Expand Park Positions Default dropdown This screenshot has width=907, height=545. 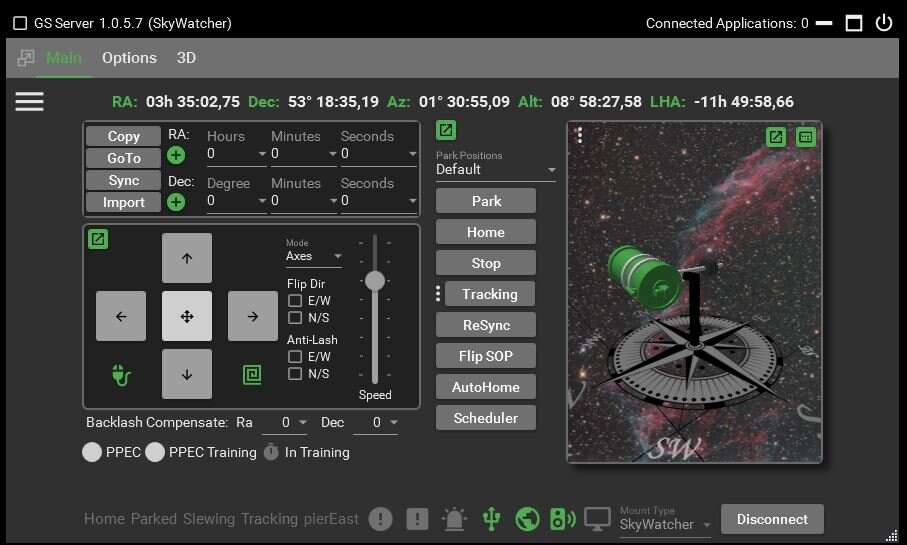(496, 170)
